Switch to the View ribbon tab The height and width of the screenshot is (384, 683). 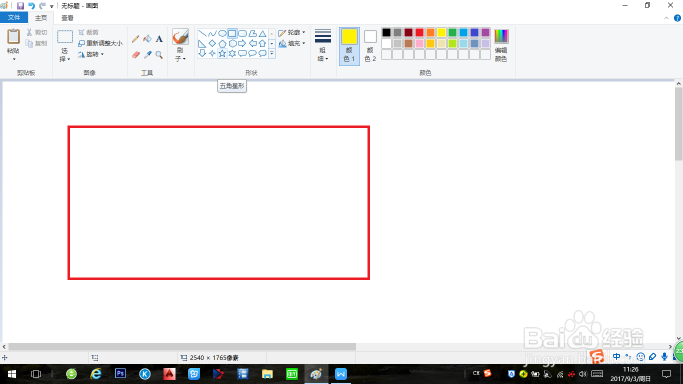click(67, 18)
